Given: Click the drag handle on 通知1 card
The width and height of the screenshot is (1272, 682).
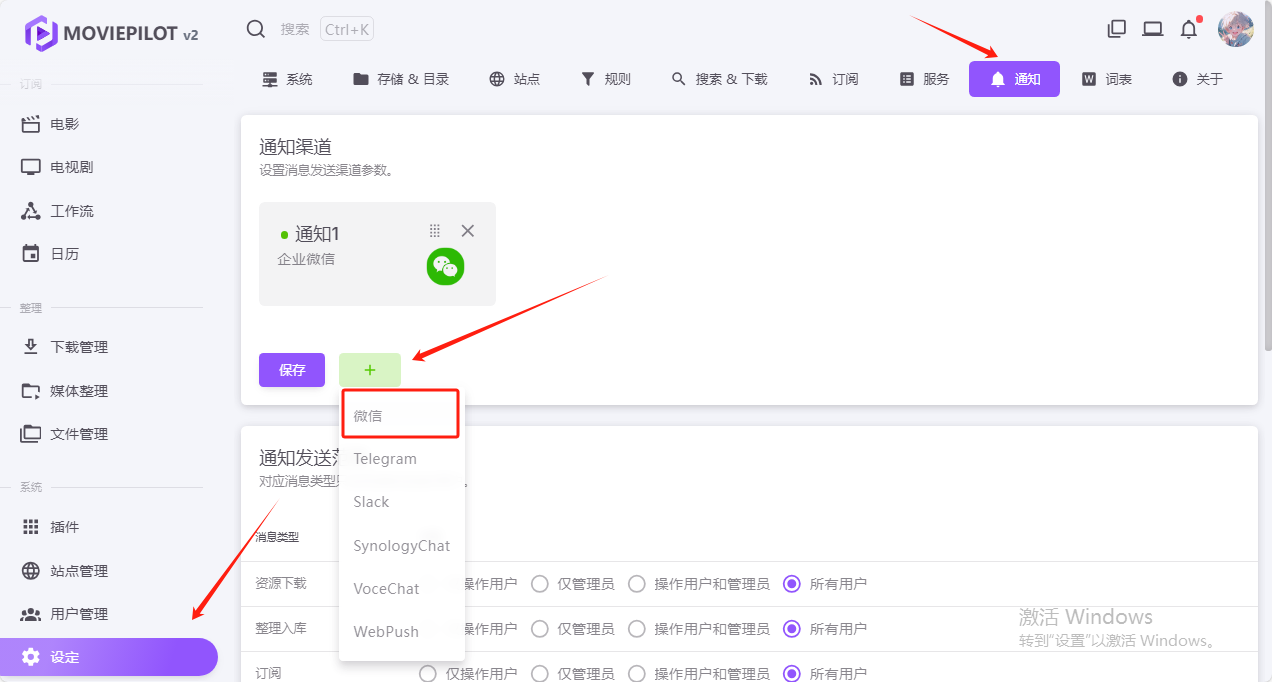Looking at the screenshot, I should tap(434, 231).
